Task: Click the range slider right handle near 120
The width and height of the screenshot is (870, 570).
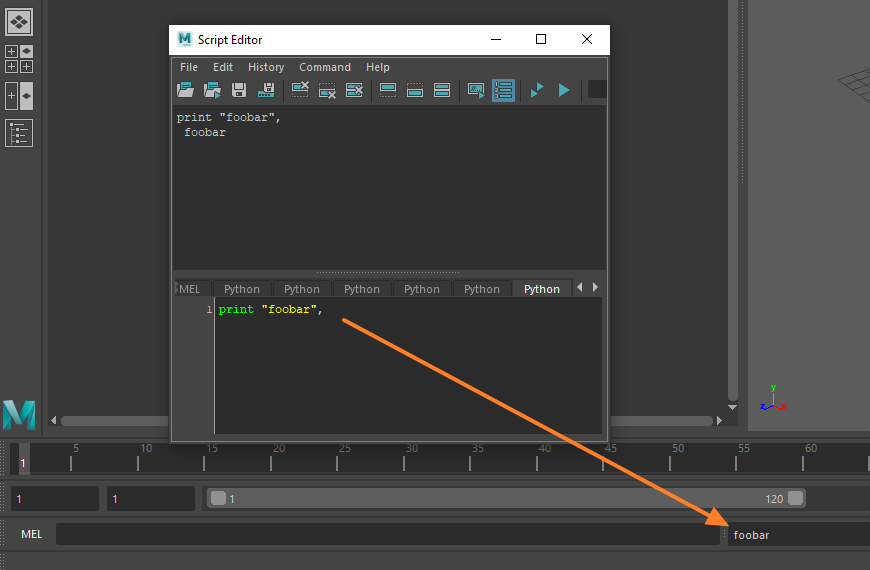Action: coord(795,498)
